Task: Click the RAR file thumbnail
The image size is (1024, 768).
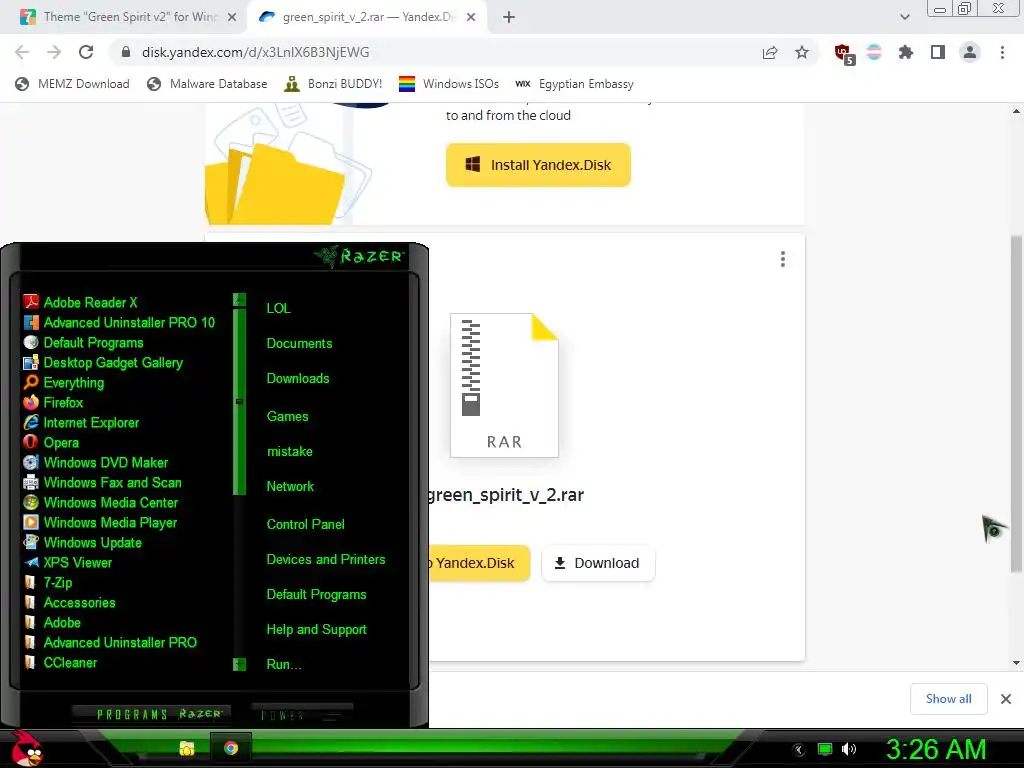Action: pyautogui.click(x=504, y=385)
